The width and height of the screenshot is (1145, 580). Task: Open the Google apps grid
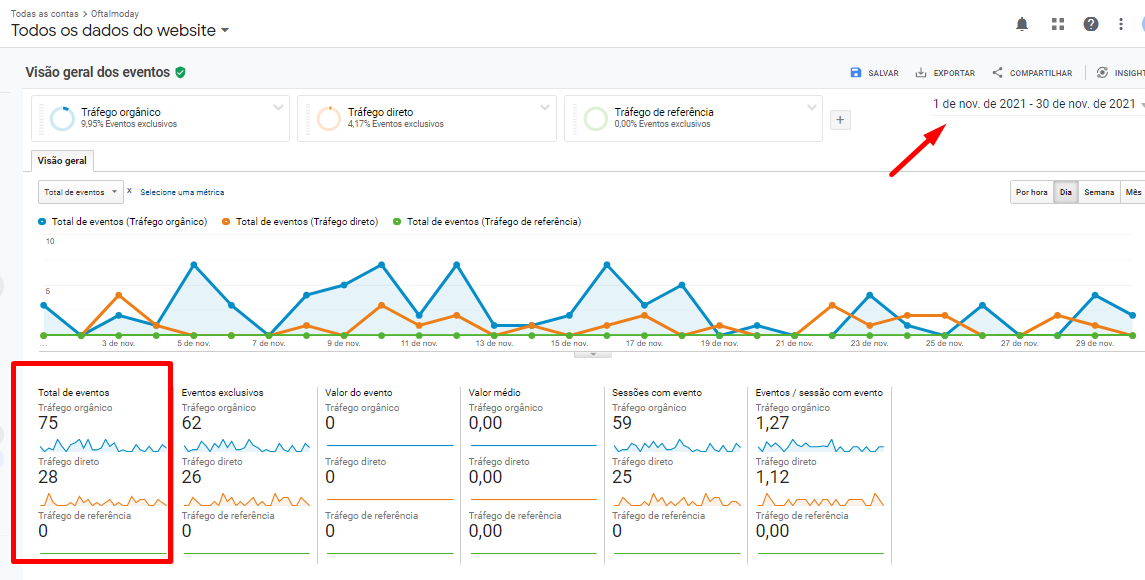(1058, 24)
